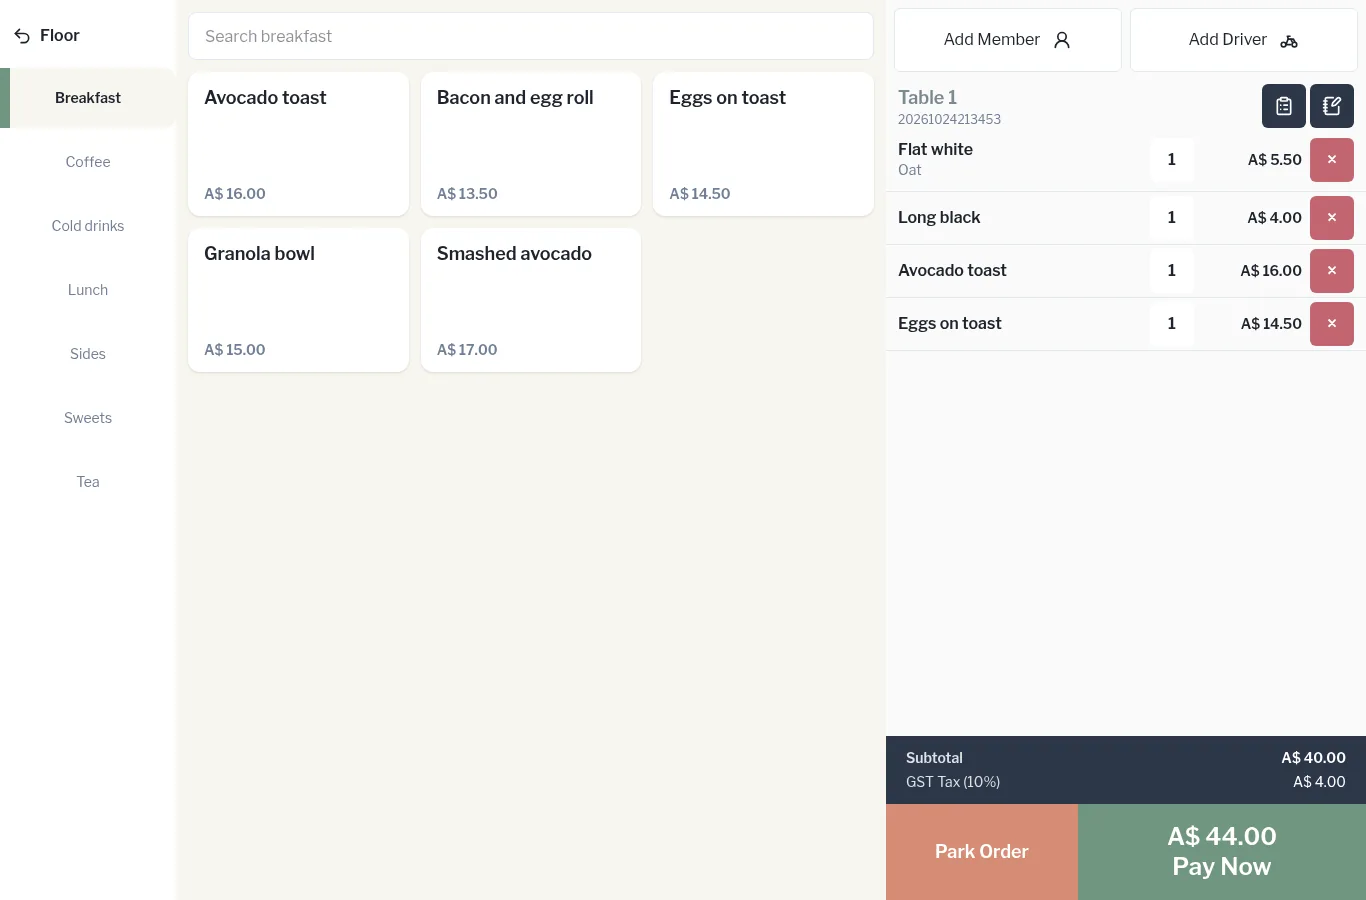The image size is (1366, 900).
Task: Change quantity of Long black
Action: pos(1172,218)
